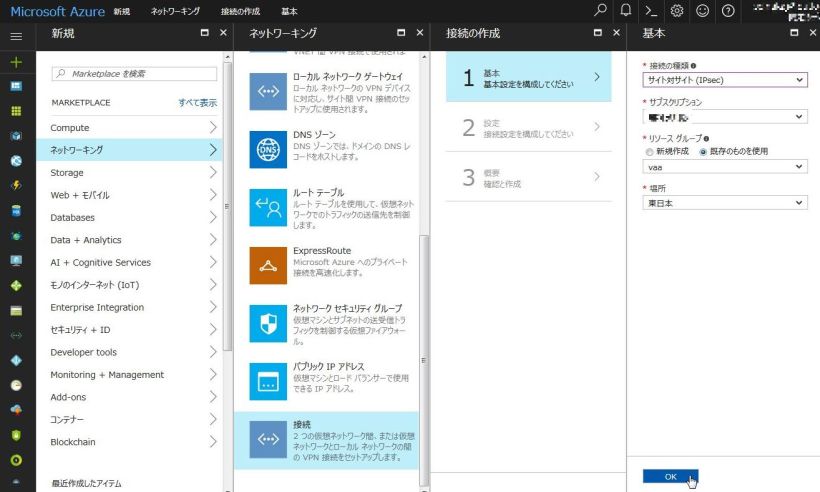820x492 pixels.
Task: Select 新規作成 resource group radio button
Action: (647, 151)
